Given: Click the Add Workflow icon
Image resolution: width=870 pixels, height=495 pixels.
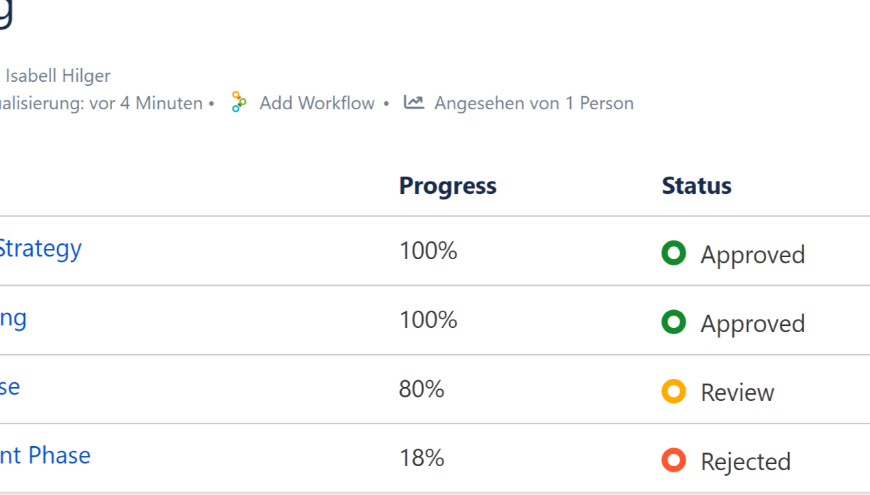Looking at the screenshot, I should coord(238,103).
